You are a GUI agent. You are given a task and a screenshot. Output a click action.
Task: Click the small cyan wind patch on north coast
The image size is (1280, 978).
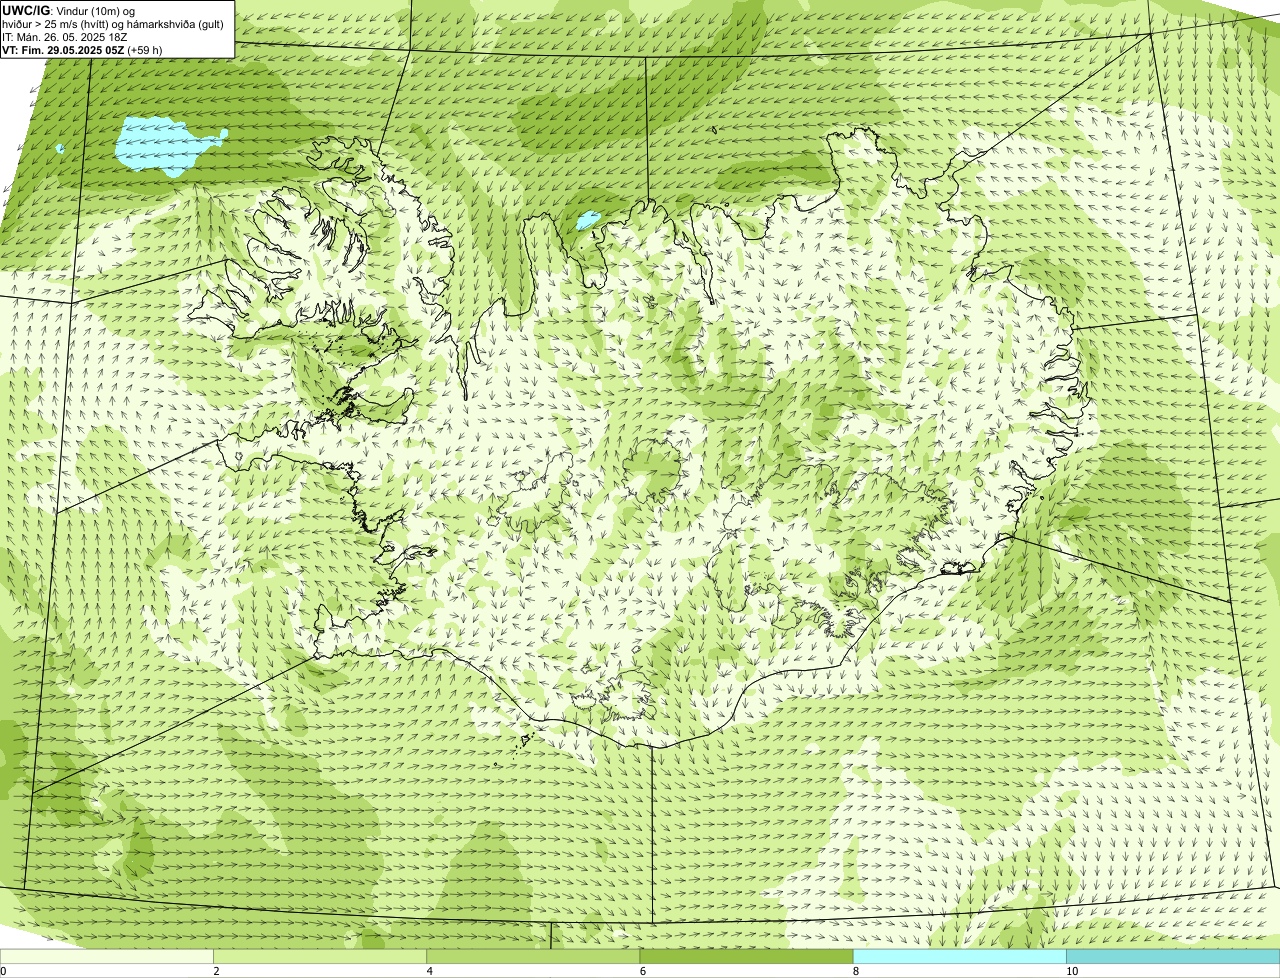pyautogui.click(x=589, y=218)
